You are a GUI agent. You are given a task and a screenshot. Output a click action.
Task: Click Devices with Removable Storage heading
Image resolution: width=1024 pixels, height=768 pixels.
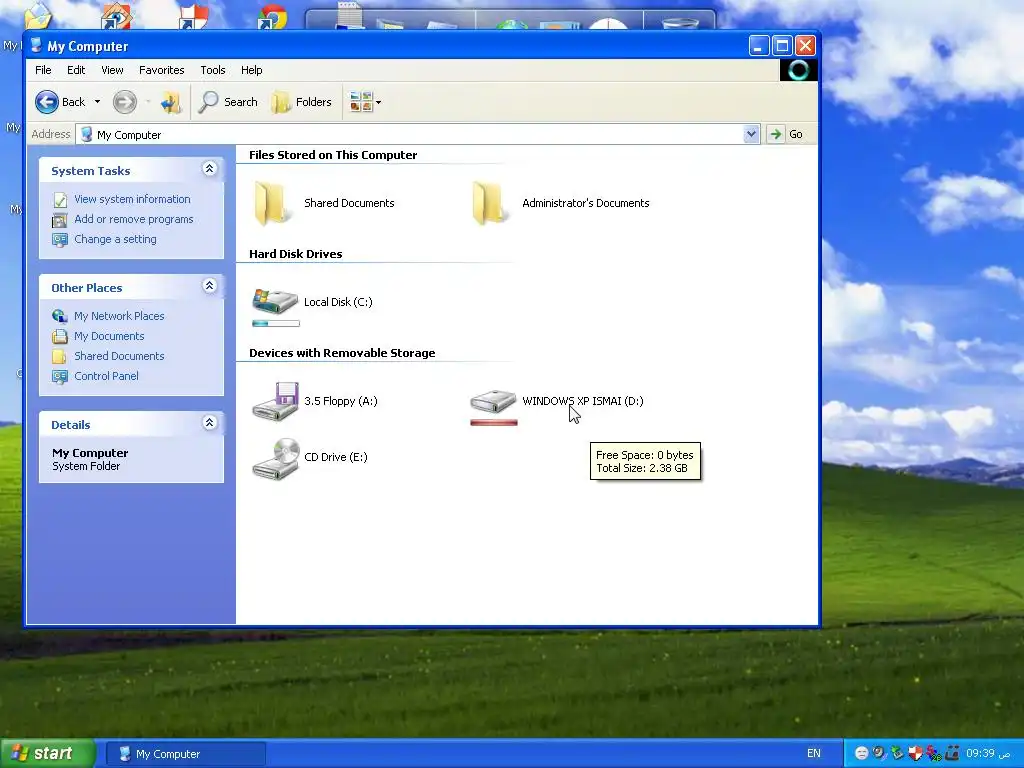pyautogui.click(x=342, y=353)
